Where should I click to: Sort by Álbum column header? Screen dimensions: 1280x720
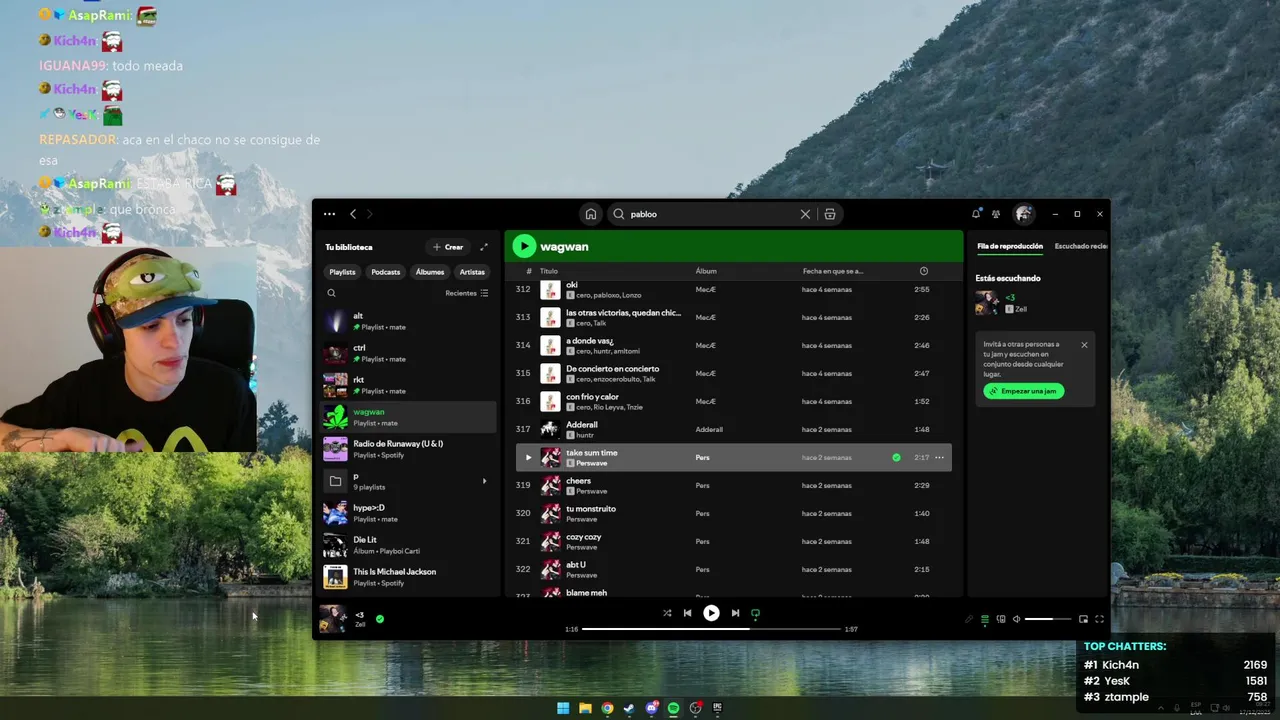(x=706, y=271)
